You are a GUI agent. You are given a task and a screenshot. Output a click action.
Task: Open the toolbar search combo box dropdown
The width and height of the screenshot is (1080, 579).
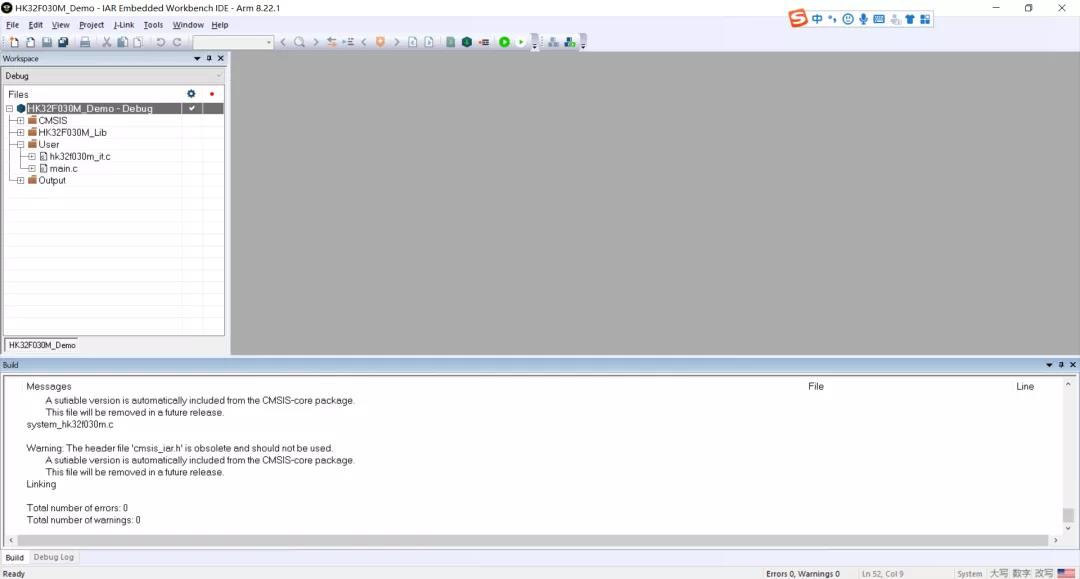click(x=269, y=42)
